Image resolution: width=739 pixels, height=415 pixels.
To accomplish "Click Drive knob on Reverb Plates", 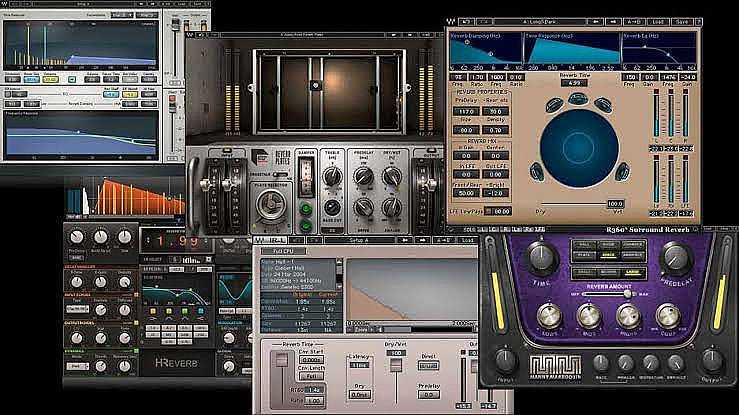I will coord(363,207).
